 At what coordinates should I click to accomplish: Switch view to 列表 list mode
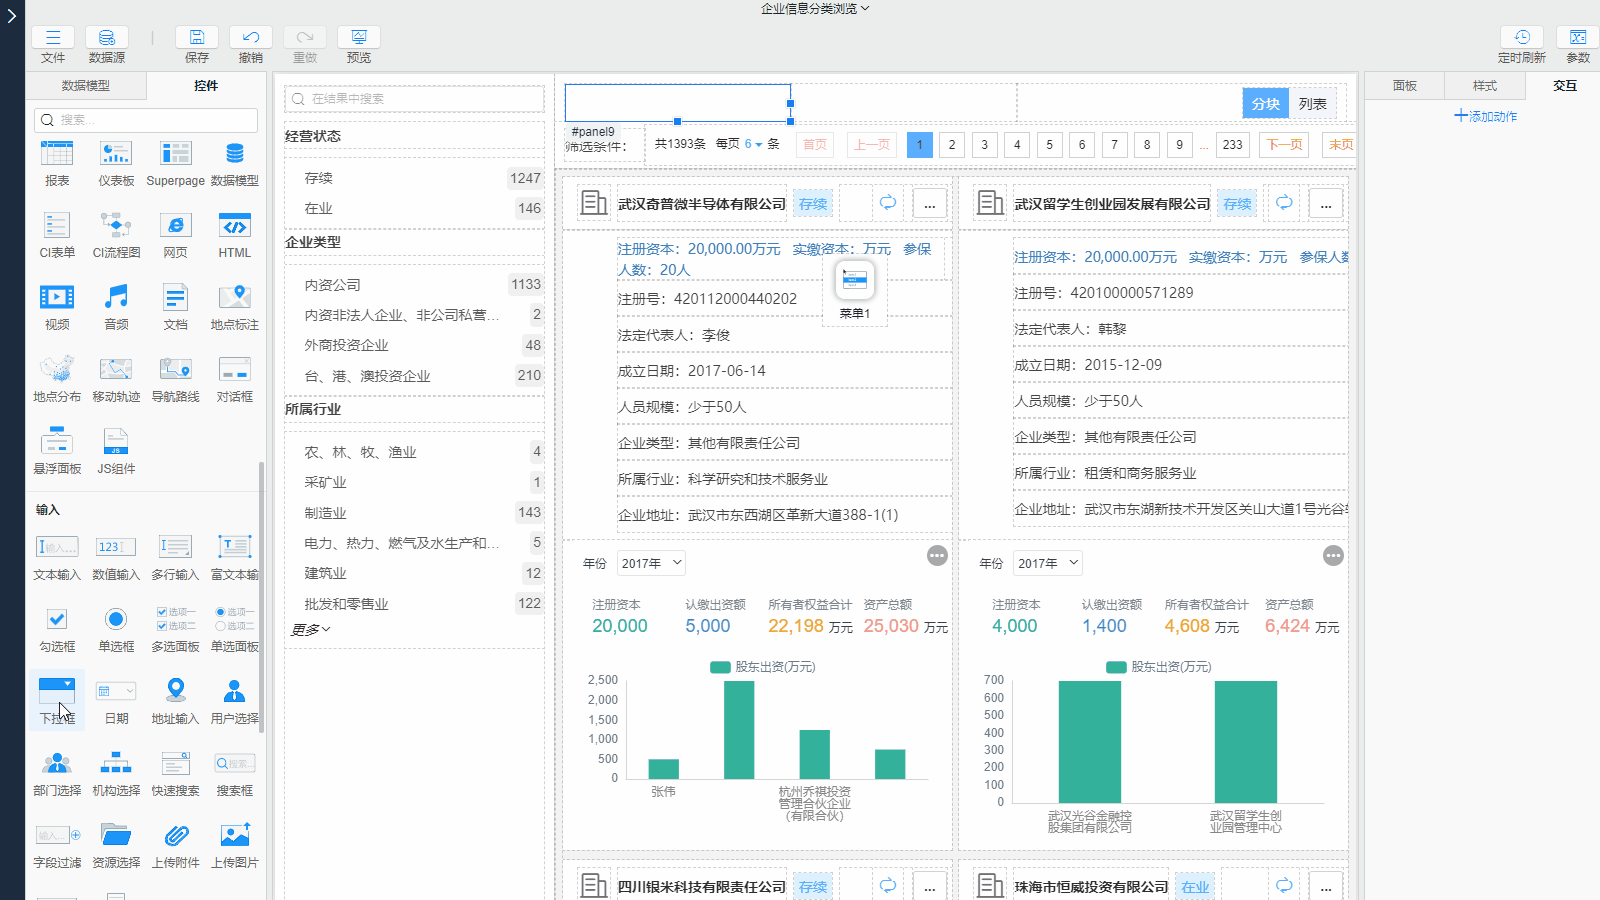[x=1312, y=104]
